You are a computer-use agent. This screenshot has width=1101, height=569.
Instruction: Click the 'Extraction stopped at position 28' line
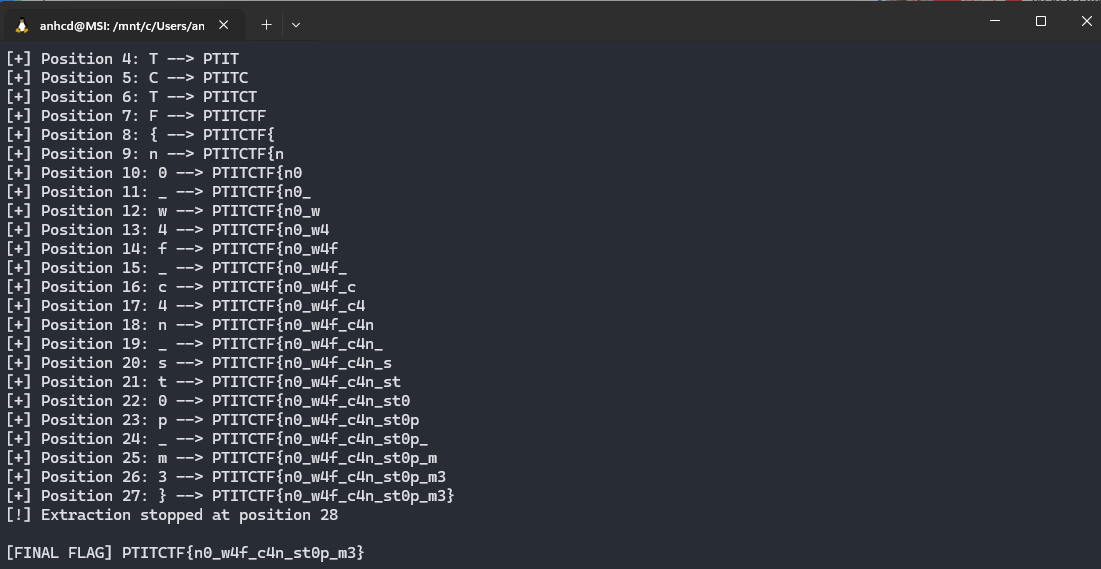tap(190, 515)
